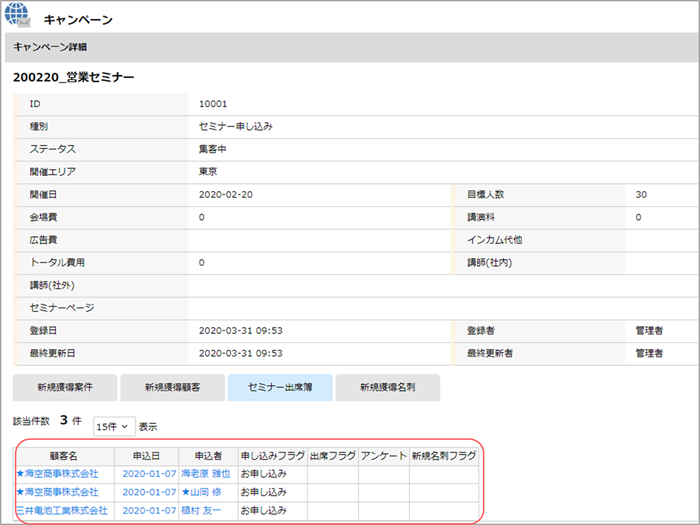Click お申し込み flag in 海老原 雅也 row
The height and width of the screenshot is (525, 700).
coord(263,474)
